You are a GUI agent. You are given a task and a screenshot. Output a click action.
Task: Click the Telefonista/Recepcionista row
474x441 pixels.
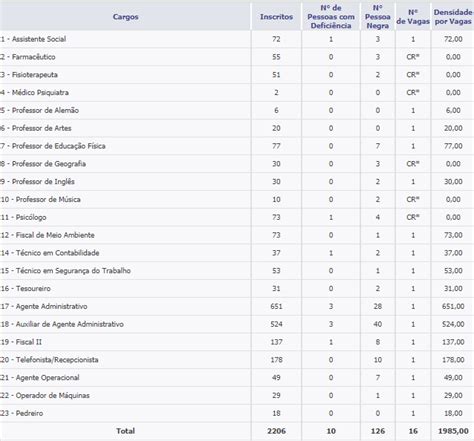237,360
